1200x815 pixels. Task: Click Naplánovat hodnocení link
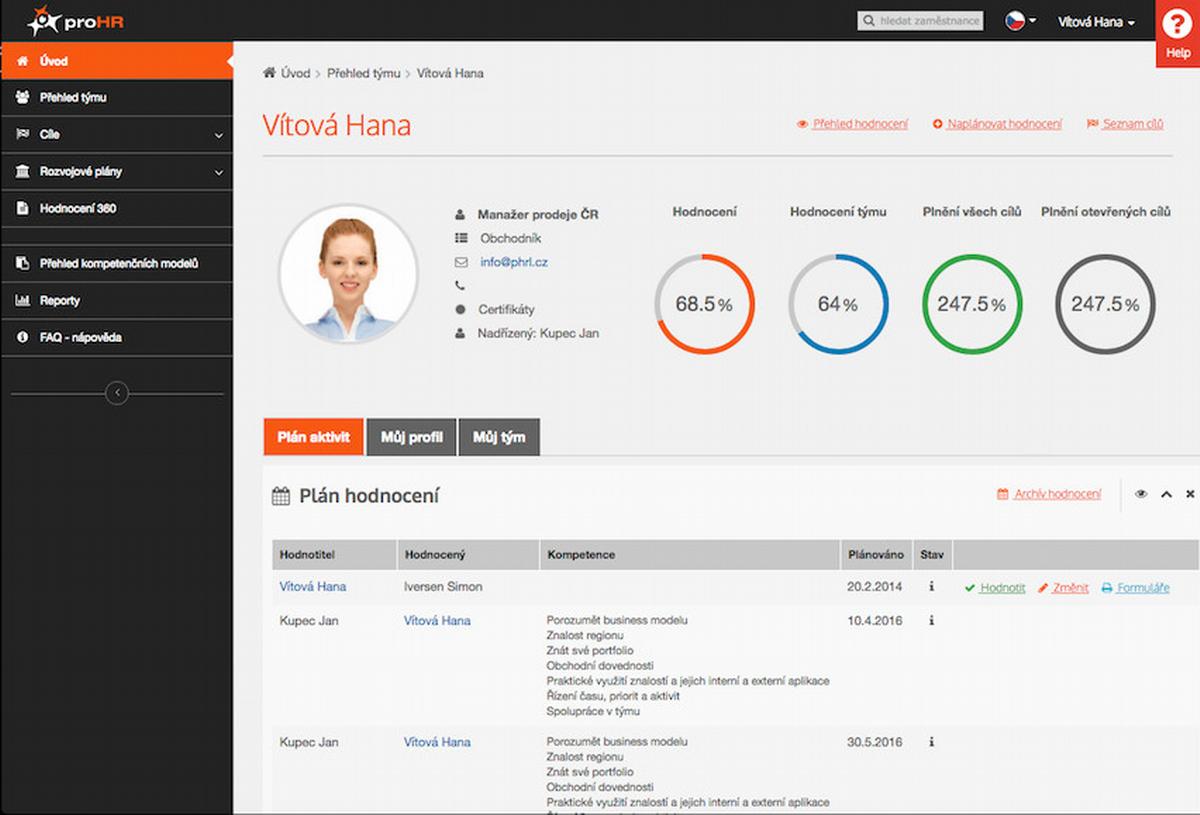pyautogui.click(x=997, y=124)
